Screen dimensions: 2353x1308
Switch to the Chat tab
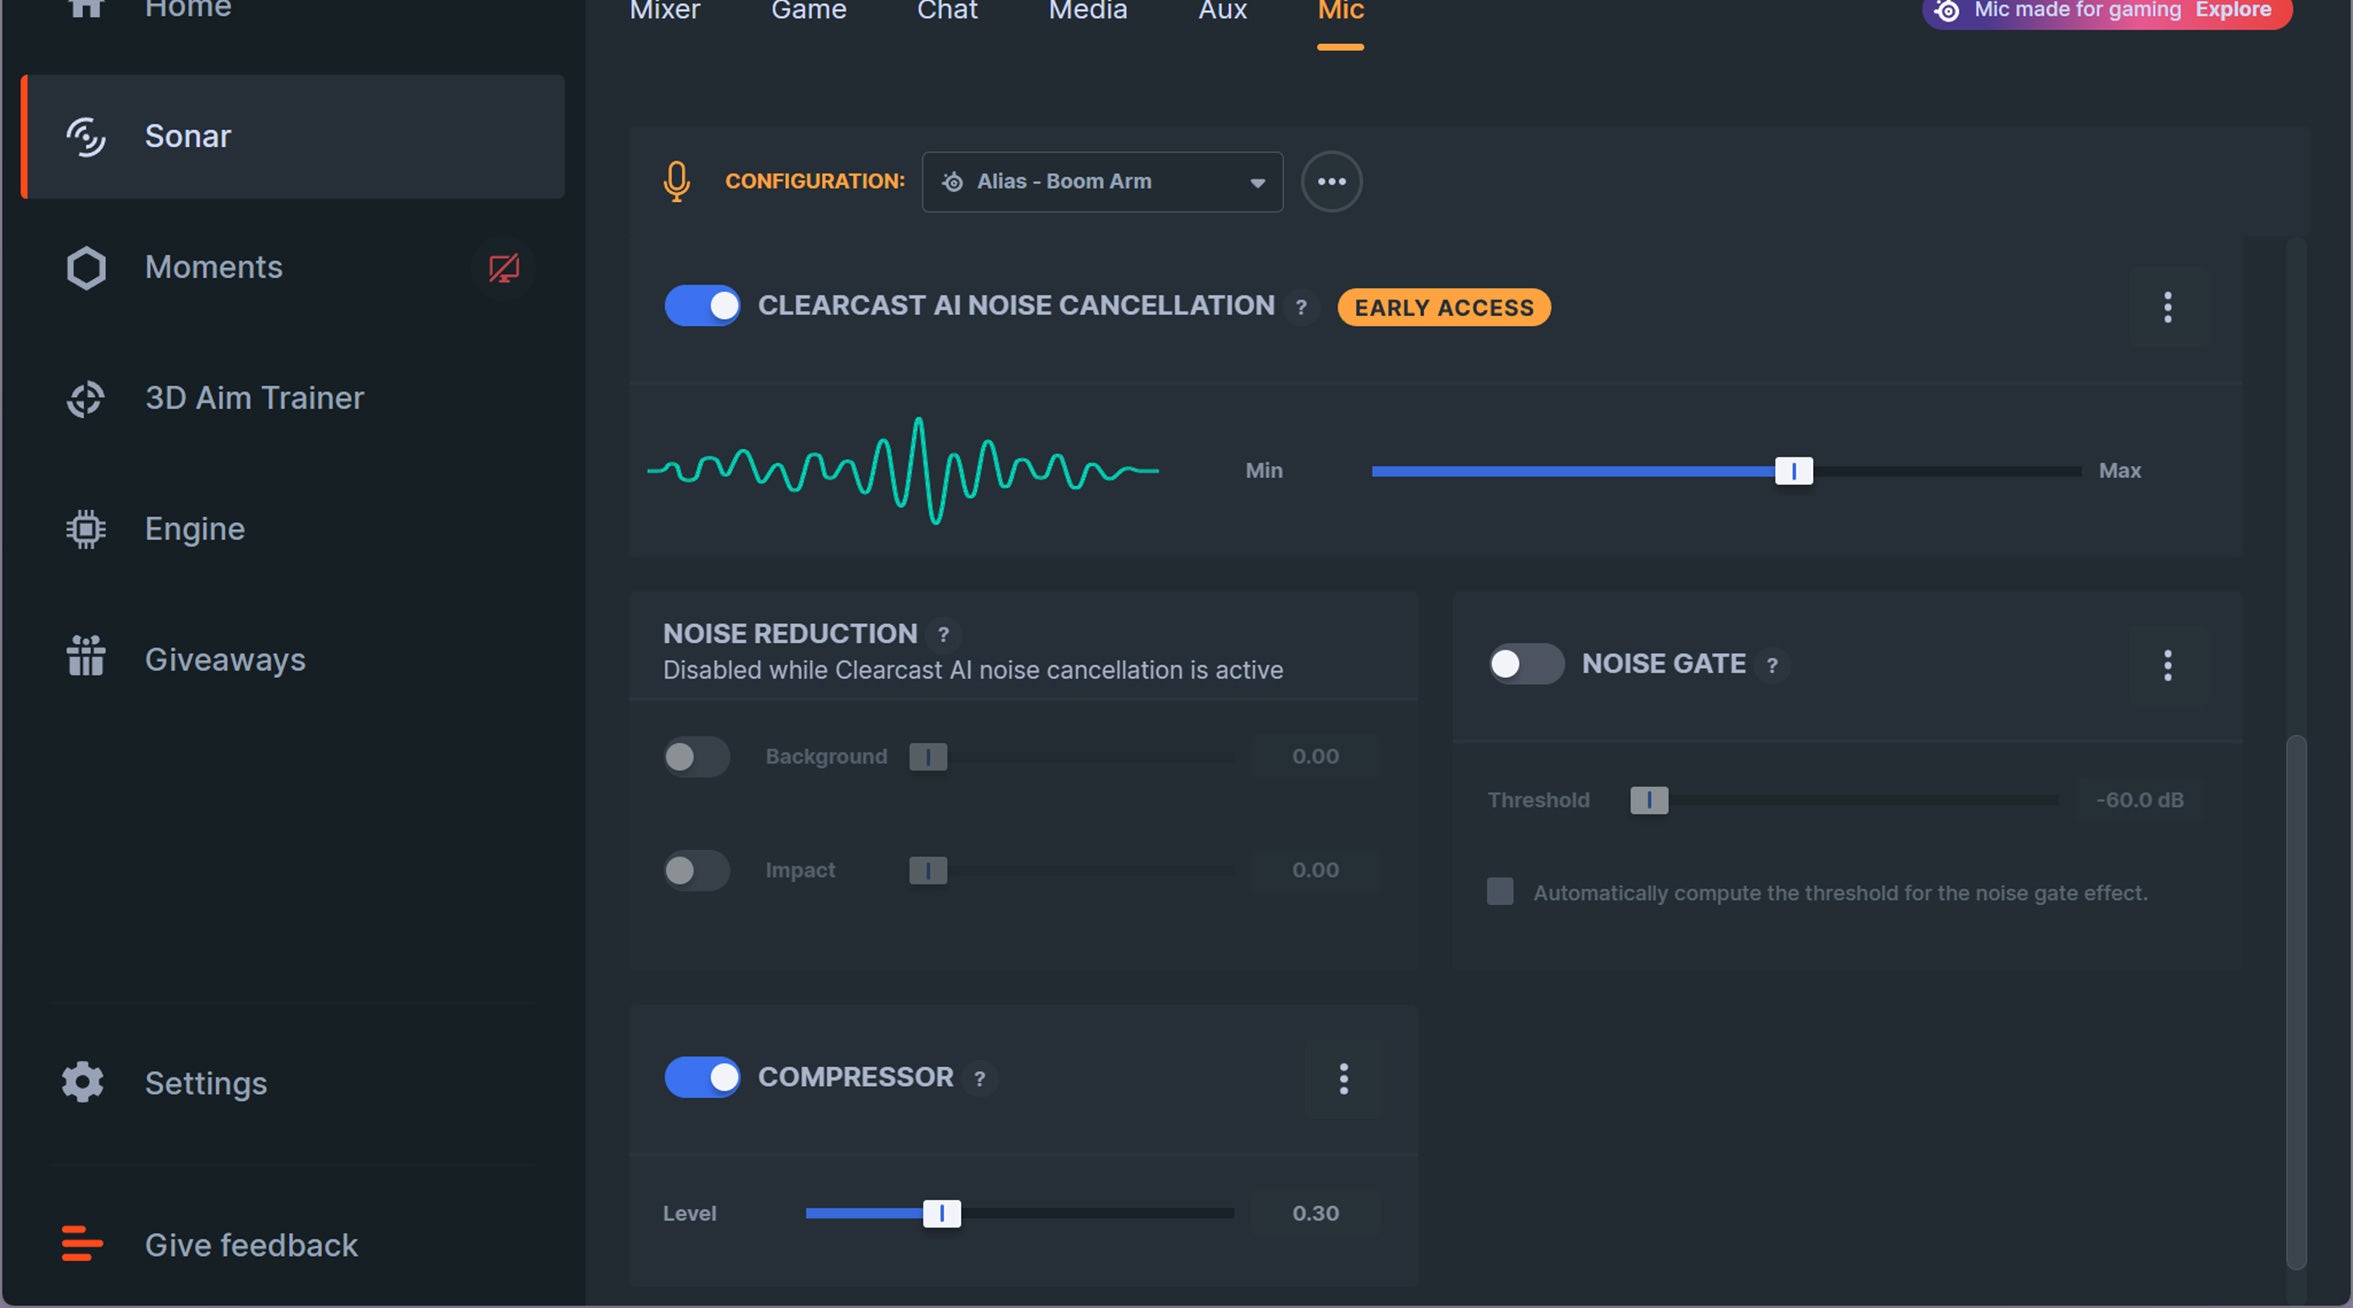[947, 12]
